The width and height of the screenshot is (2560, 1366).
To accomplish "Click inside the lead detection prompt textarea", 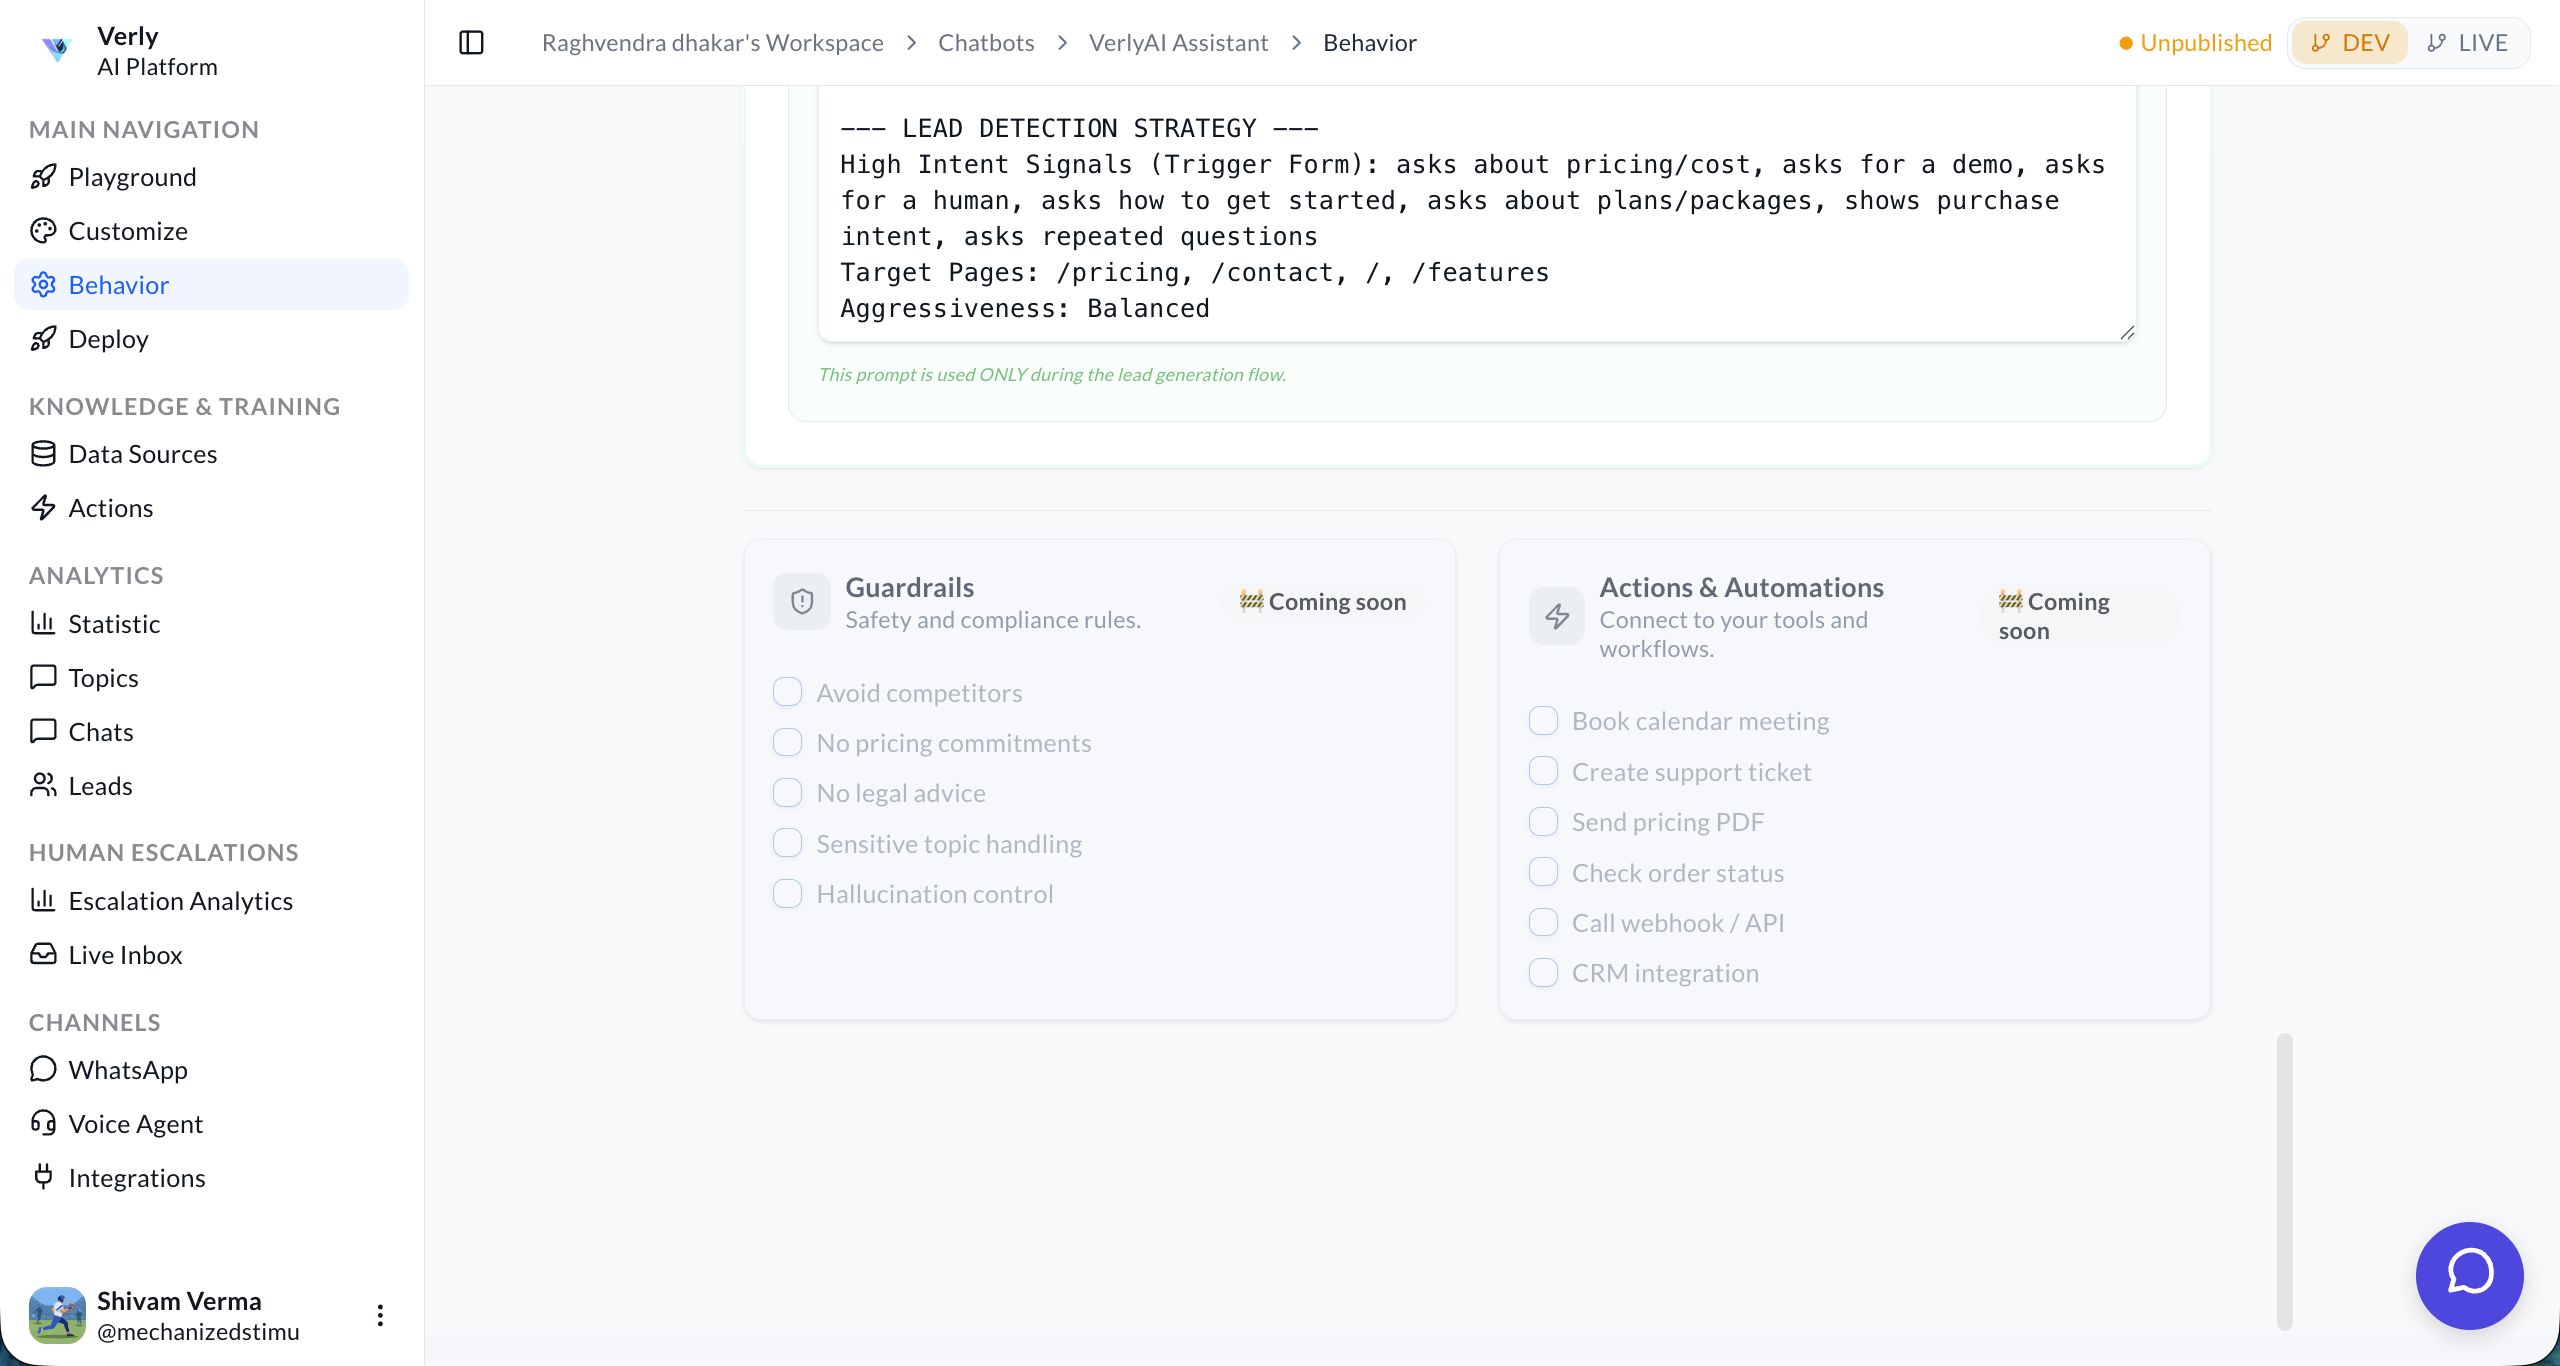I will pyautogui.click(x=1476, y=218).
